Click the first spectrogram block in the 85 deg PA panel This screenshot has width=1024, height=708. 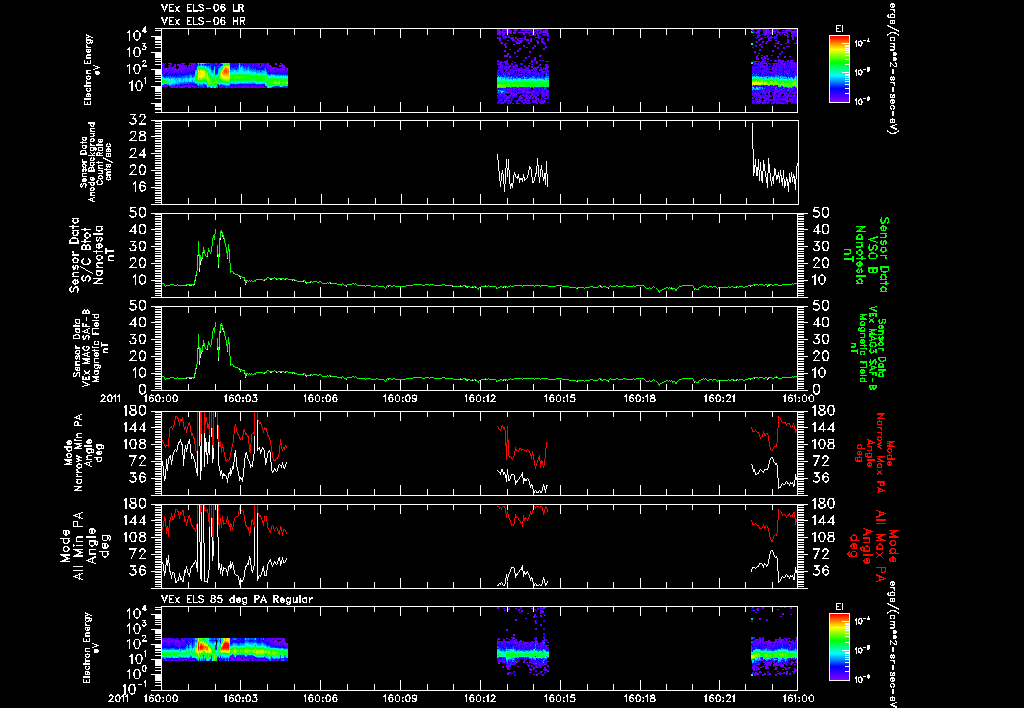(225, 649)
